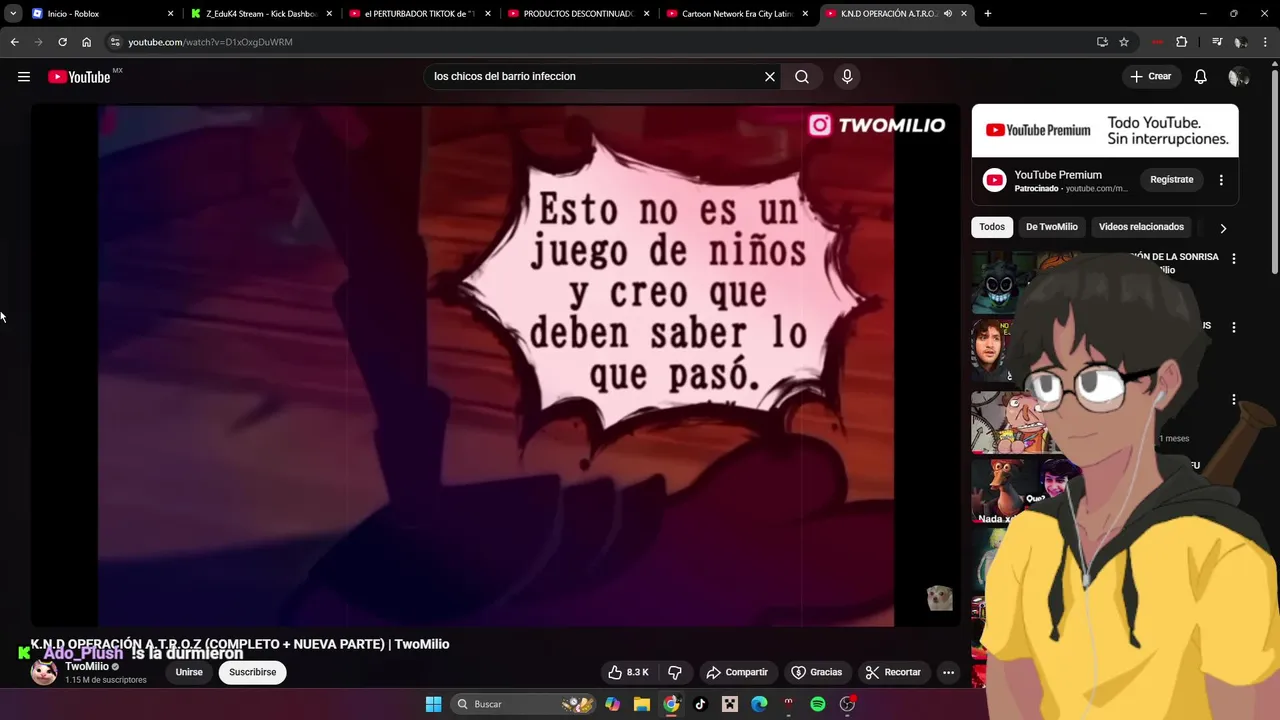This screenshot has width=1280, height=720.
Task: Open options for second recommended video
Action: pyautogui.click(x=1233, y=327)
